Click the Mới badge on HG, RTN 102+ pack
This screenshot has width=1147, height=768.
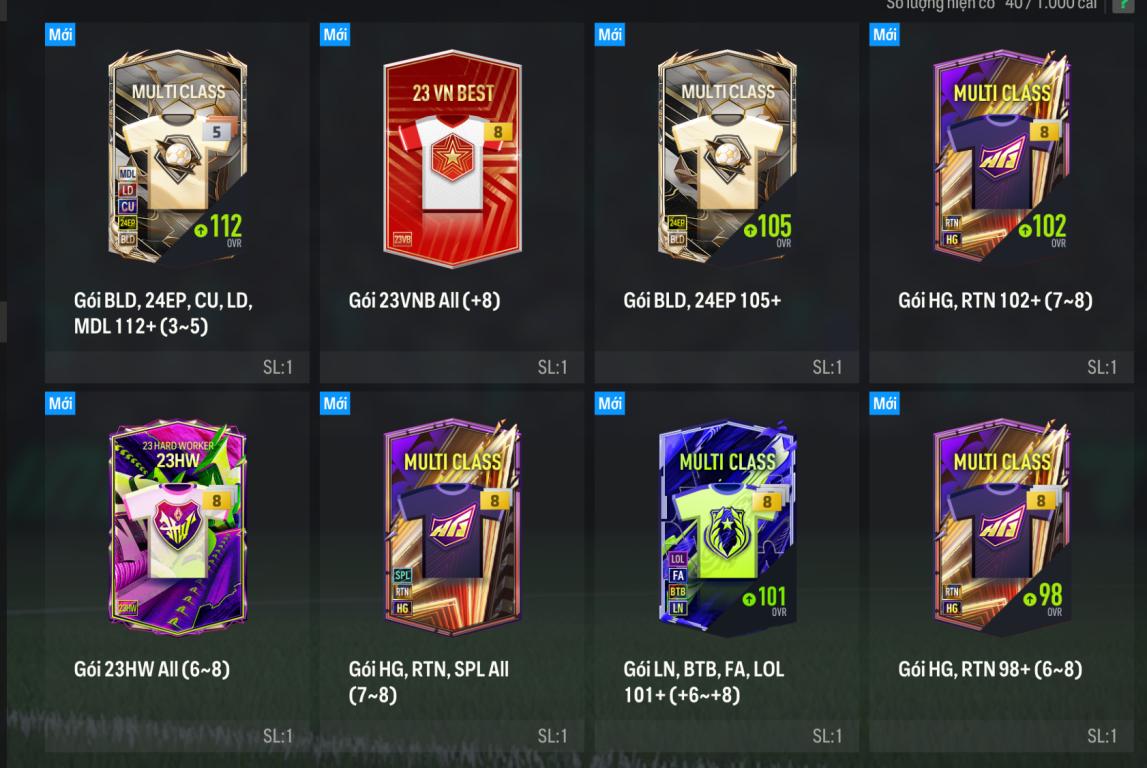(x=884, y=34)
